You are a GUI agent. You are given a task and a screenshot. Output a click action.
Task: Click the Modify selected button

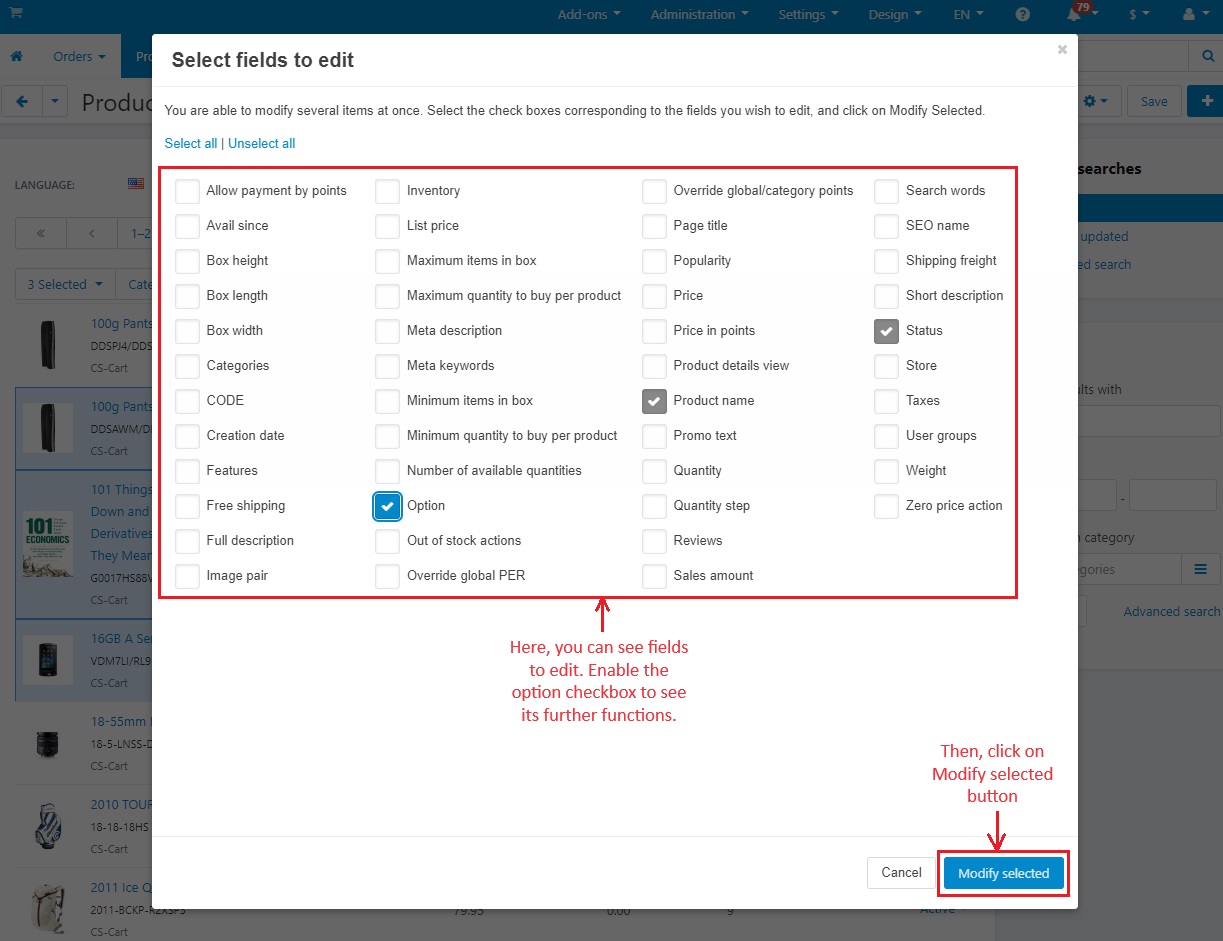(1004, 873)
